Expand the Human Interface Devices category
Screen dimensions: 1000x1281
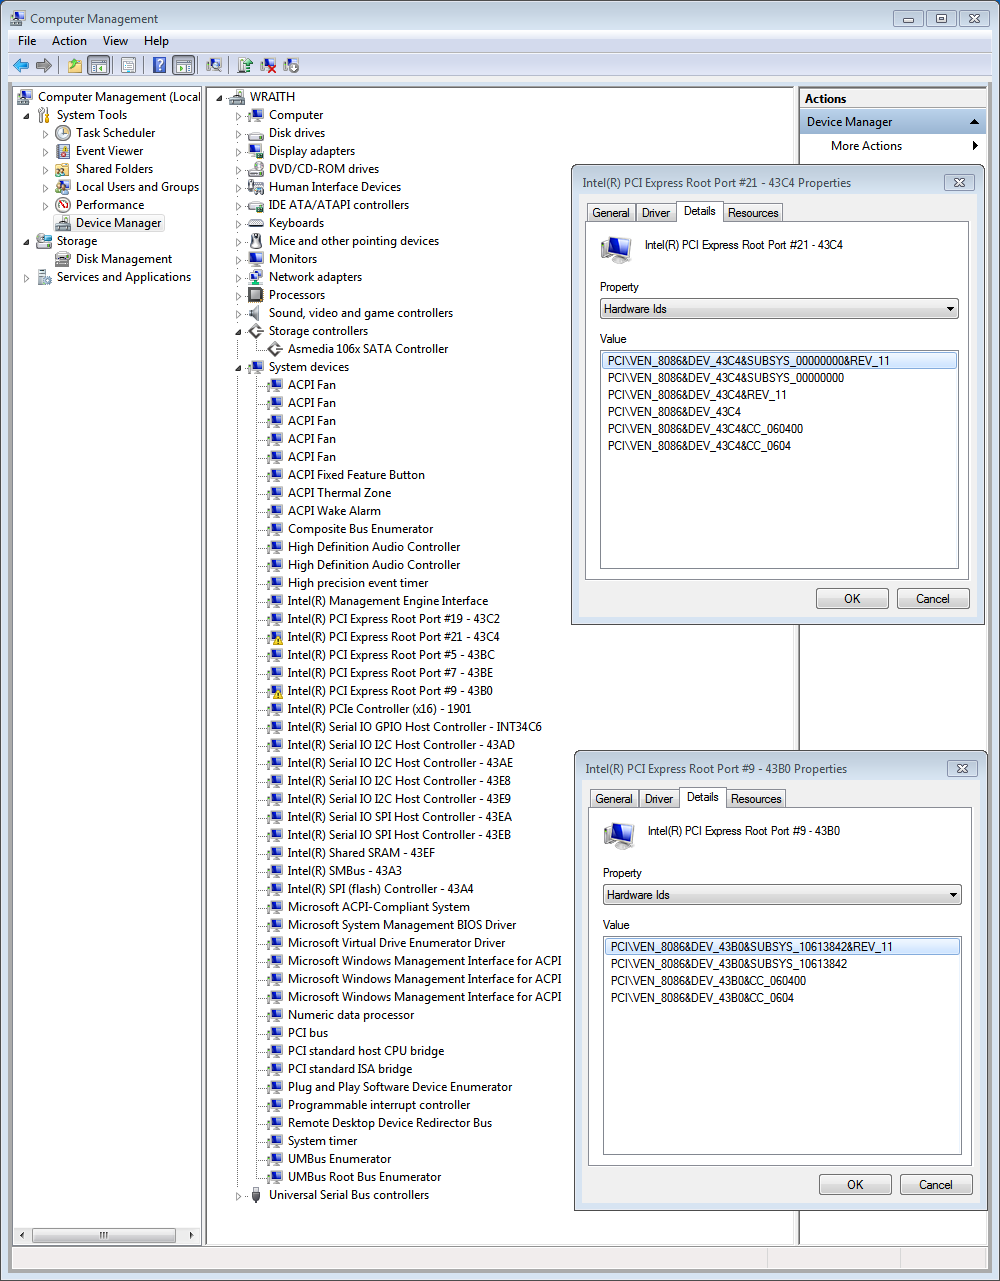(x=239, y=188)
